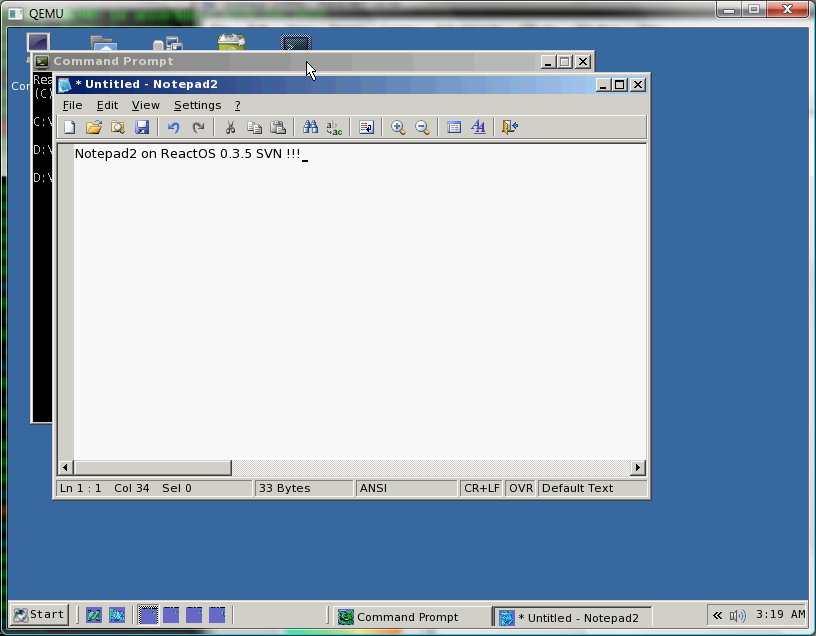Open the scheme customization icon
The width and height of the screenshot is (816, 636).
click(x=478, y=127)
